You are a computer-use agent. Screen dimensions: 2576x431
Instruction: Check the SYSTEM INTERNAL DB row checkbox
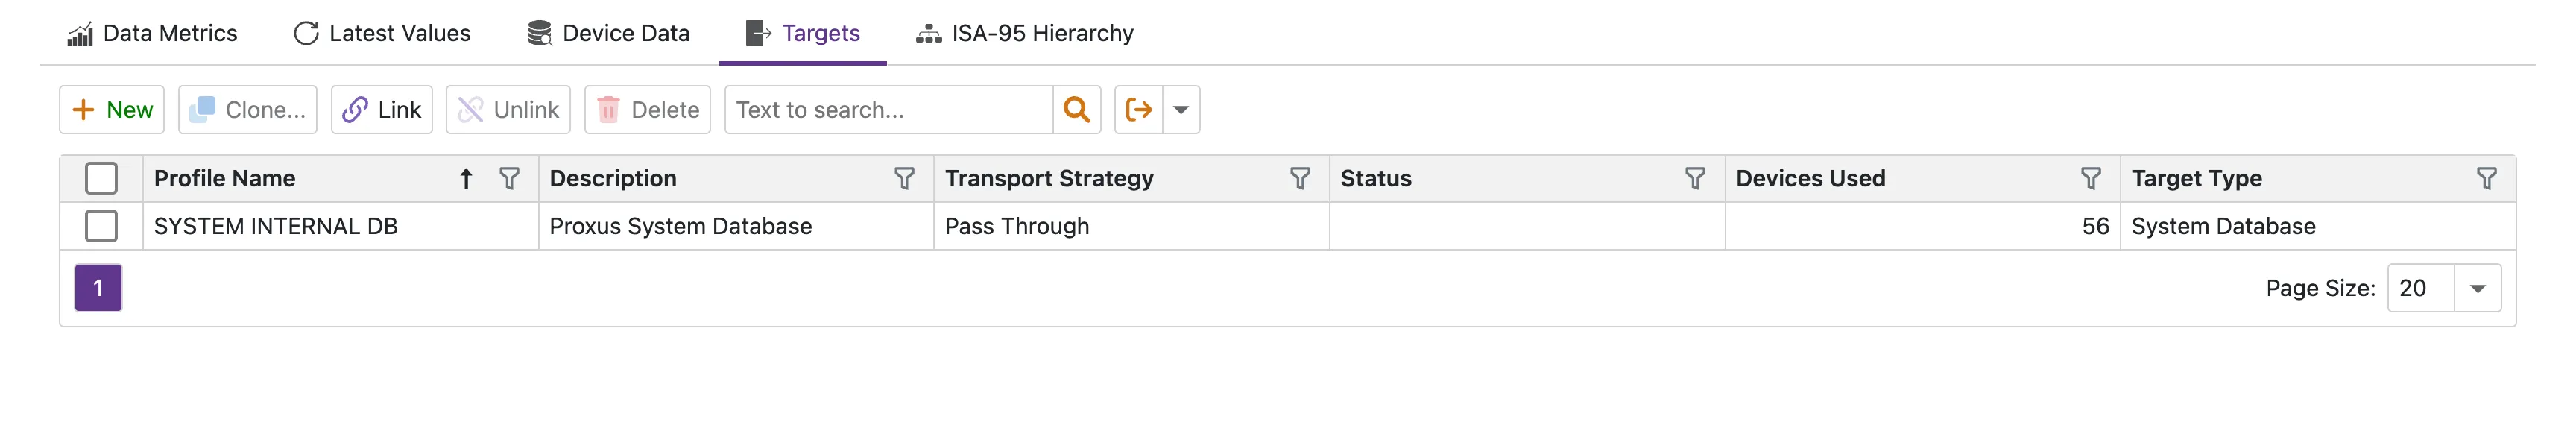click(101, 226)
